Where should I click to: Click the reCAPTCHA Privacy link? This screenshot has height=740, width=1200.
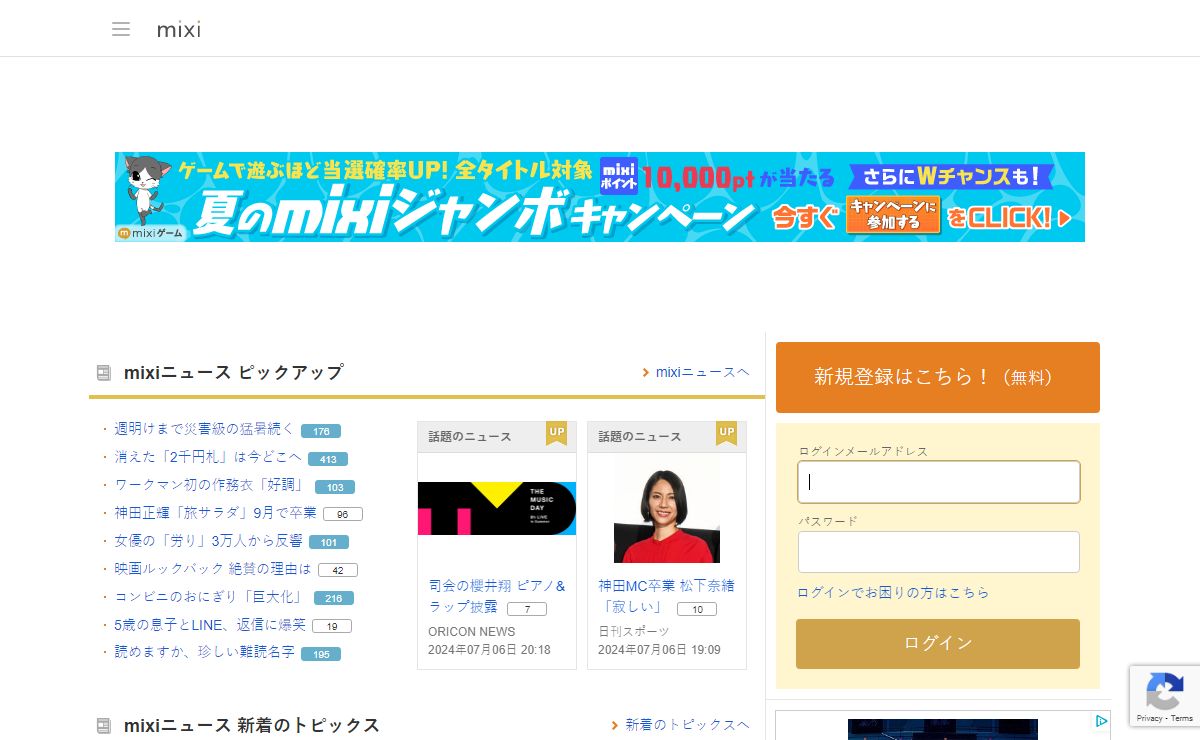point(1148,719)
